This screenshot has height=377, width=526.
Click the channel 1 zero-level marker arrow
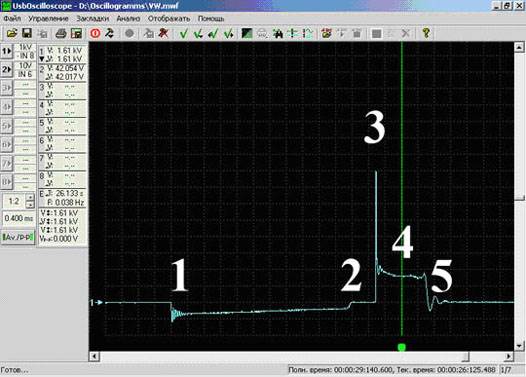[x=96, y=303]
